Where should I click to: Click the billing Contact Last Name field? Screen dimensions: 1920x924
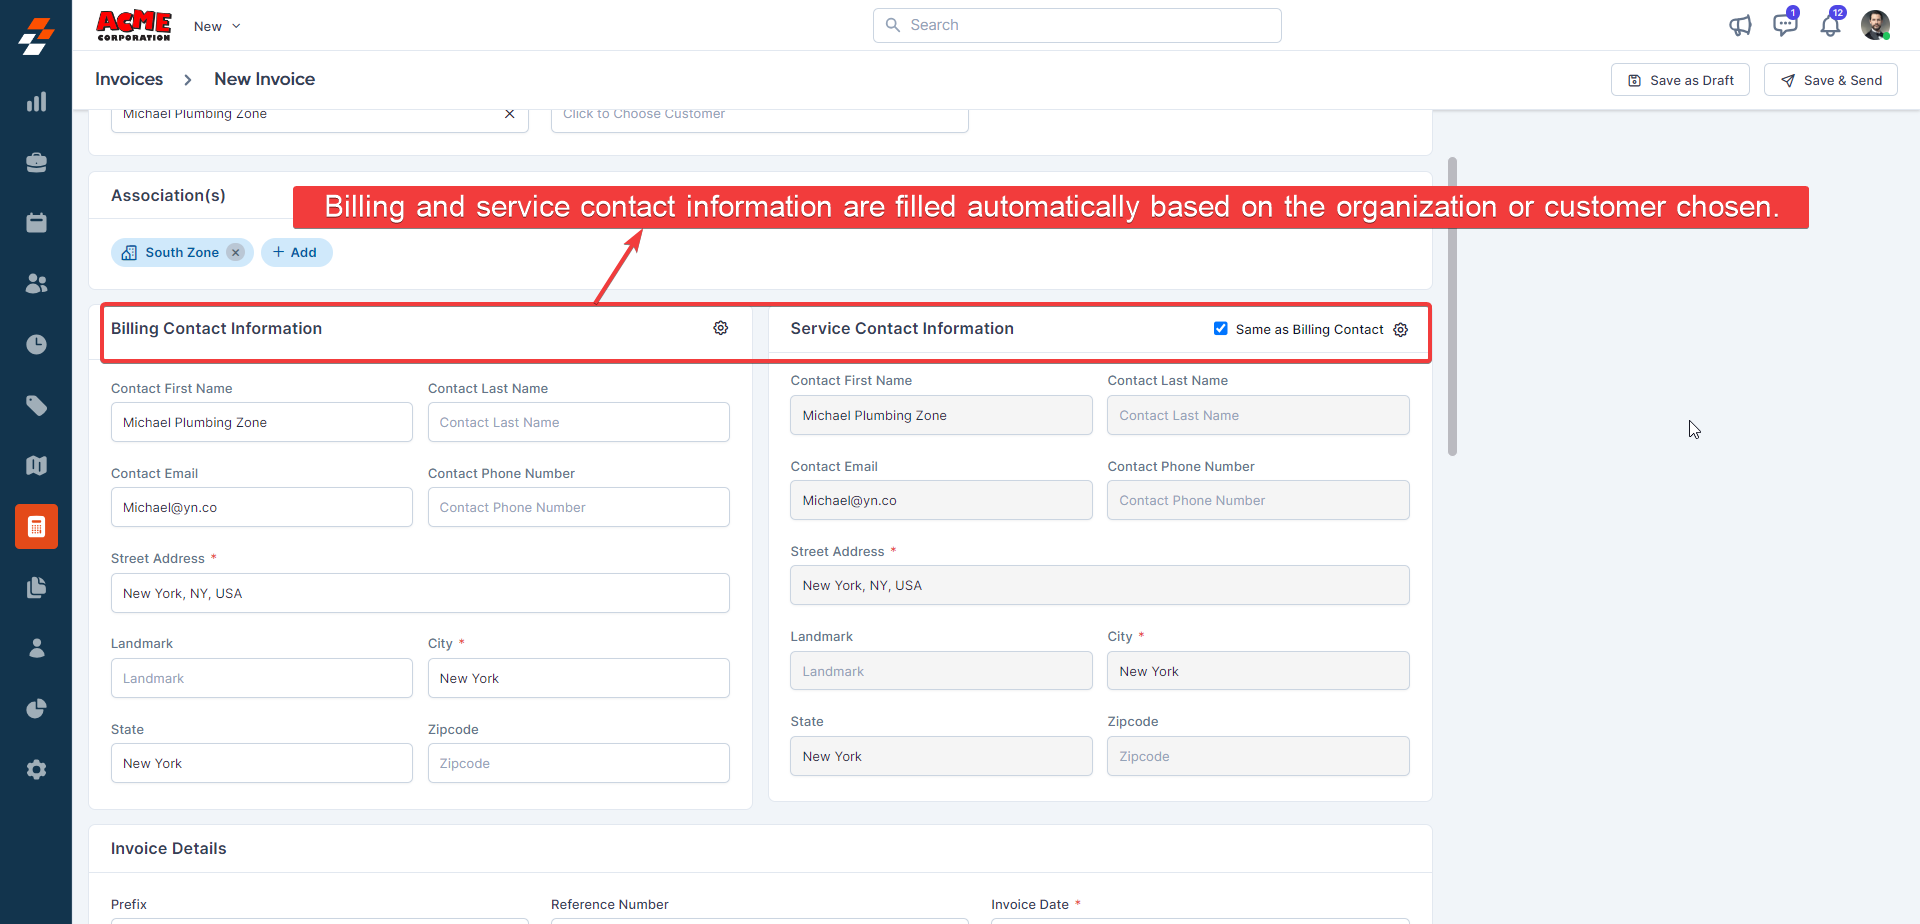pos(578,422)
